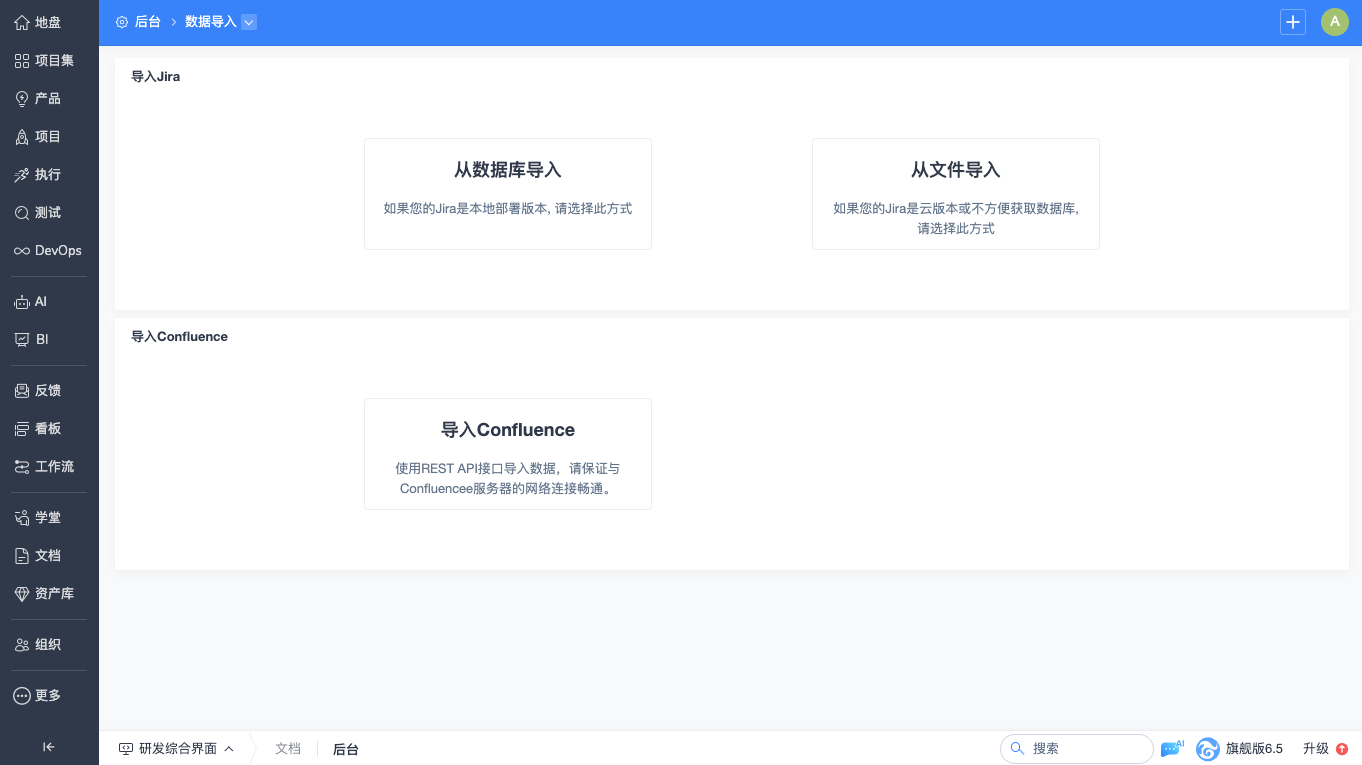This screenshot has height=765, width=1362.
Task: Expand the 数据导入 dropdown arrow
Action: pos(249,22)
